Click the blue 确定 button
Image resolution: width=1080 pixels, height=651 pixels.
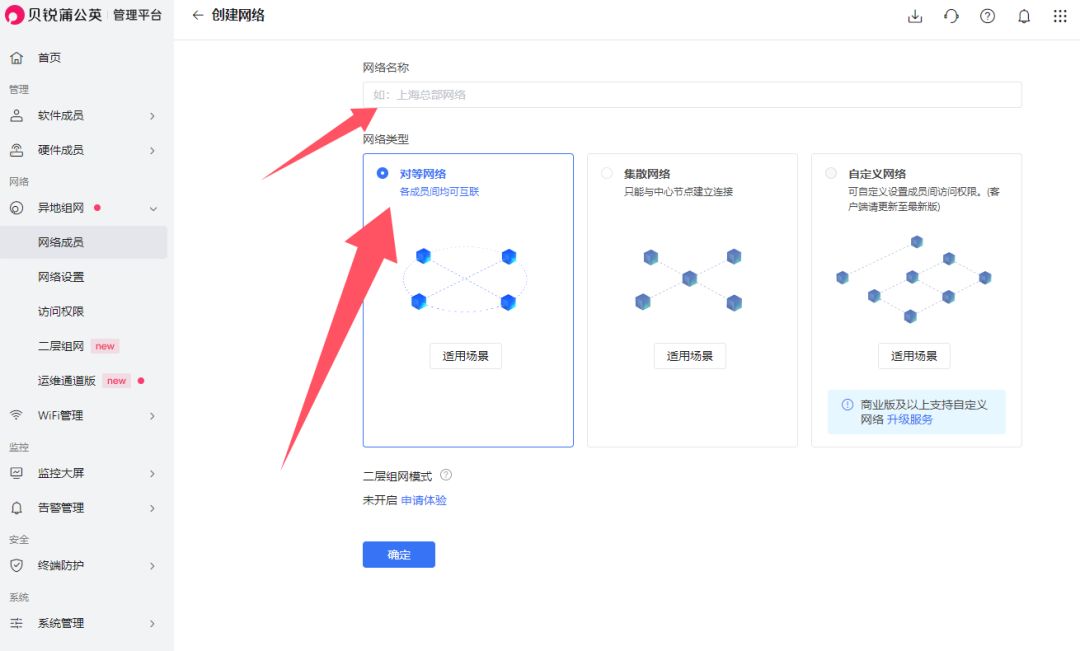coord(398,555)
